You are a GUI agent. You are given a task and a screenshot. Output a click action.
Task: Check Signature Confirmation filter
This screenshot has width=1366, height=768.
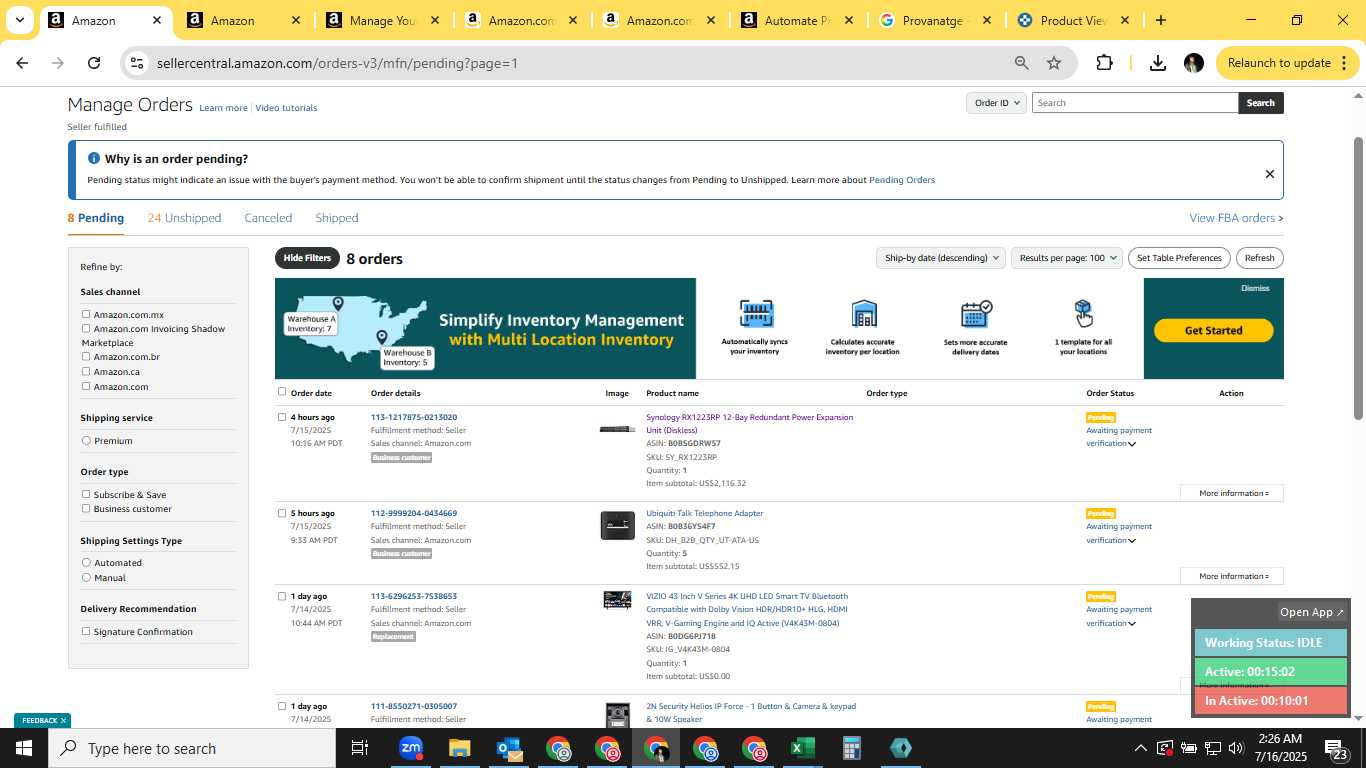pyautogui.click(x=86, y=631)
